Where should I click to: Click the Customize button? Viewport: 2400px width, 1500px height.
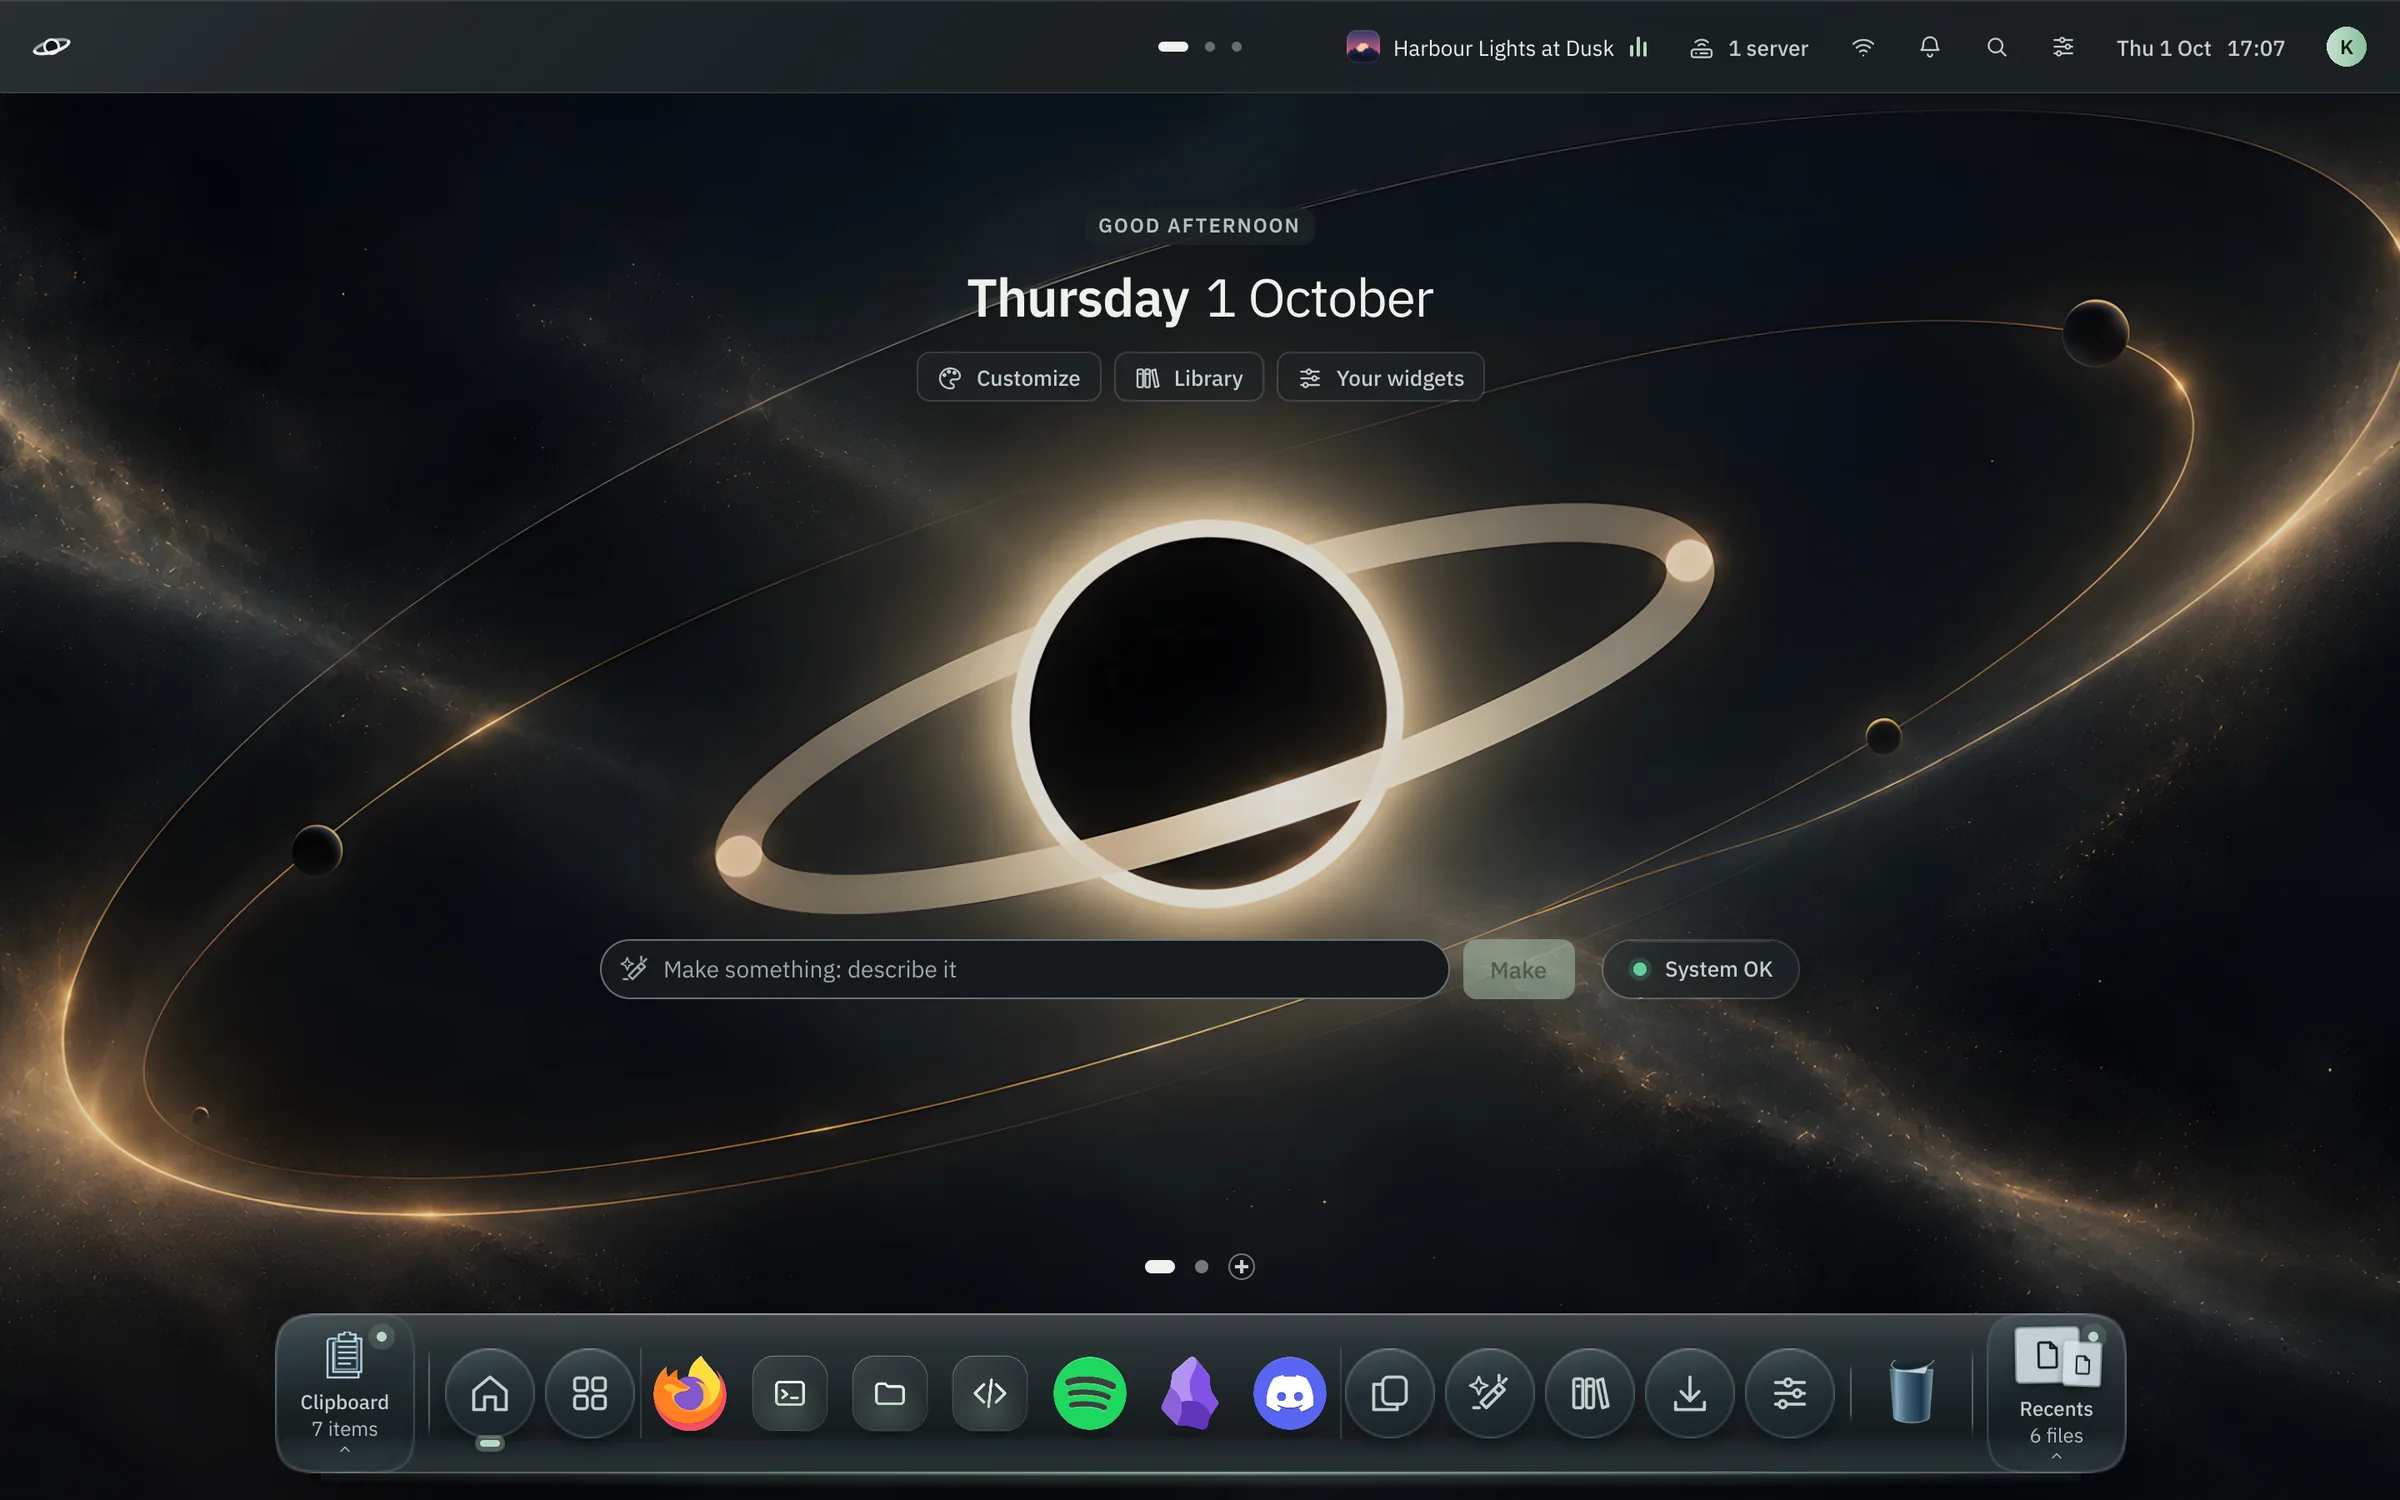point(1008,377)
